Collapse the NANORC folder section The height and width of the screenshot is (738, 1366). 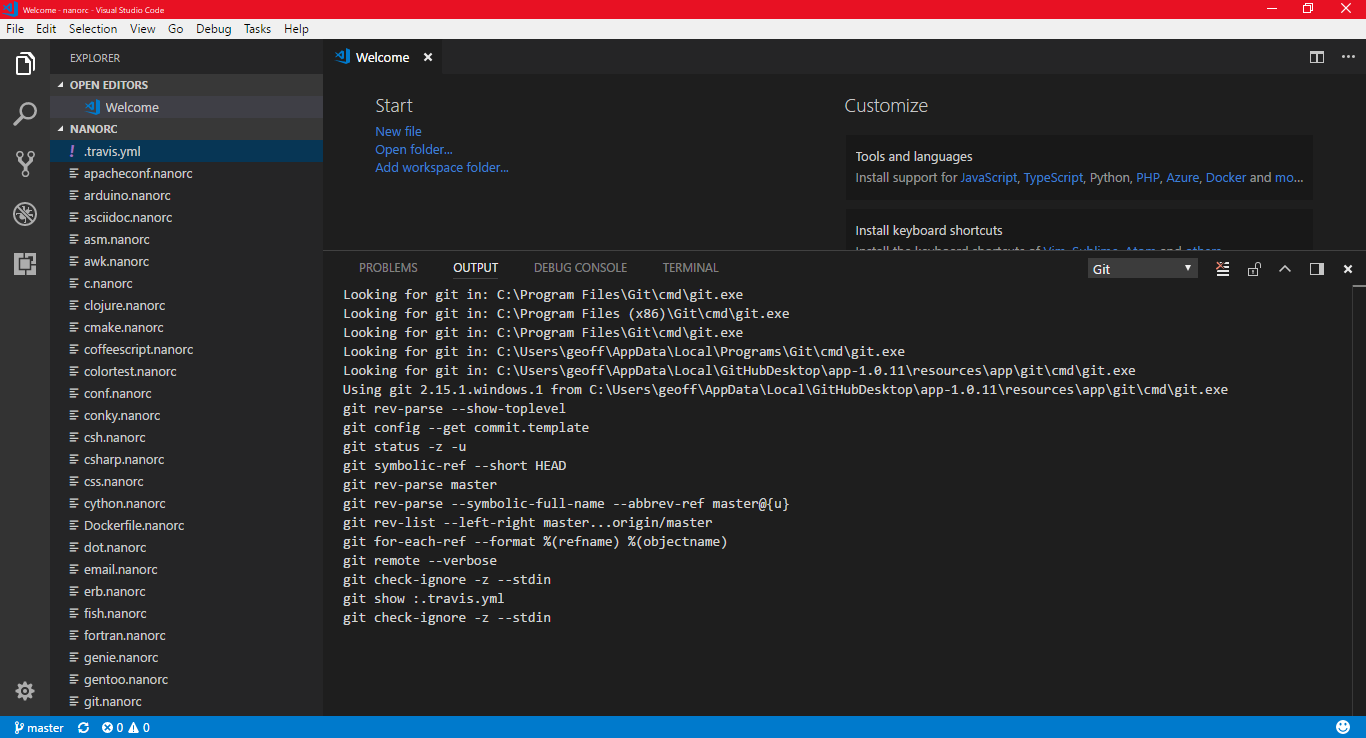pos(186,129)
